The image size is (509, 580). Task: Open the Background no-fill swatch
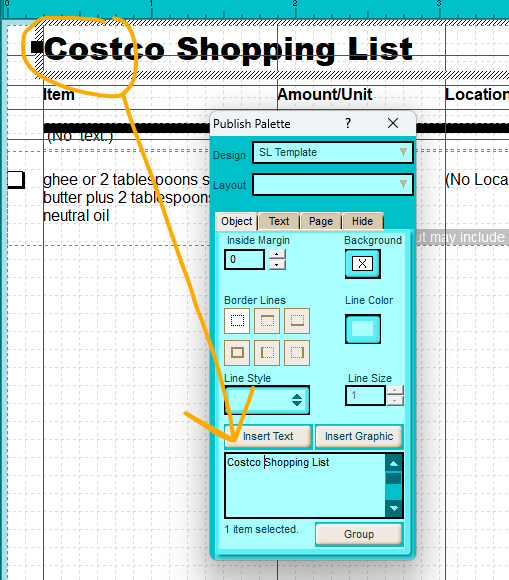point(363,264)
